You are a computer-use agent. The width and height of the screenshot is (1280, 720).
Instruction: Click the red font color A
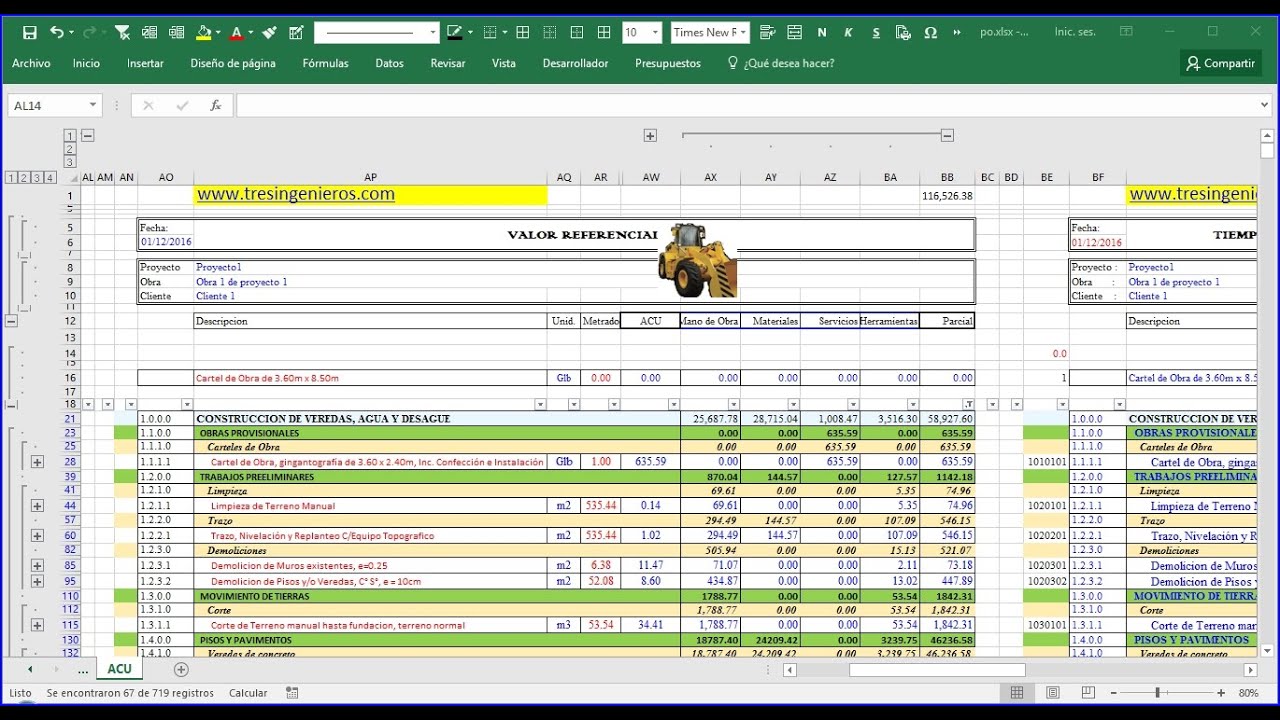click(x=237, y=33)
